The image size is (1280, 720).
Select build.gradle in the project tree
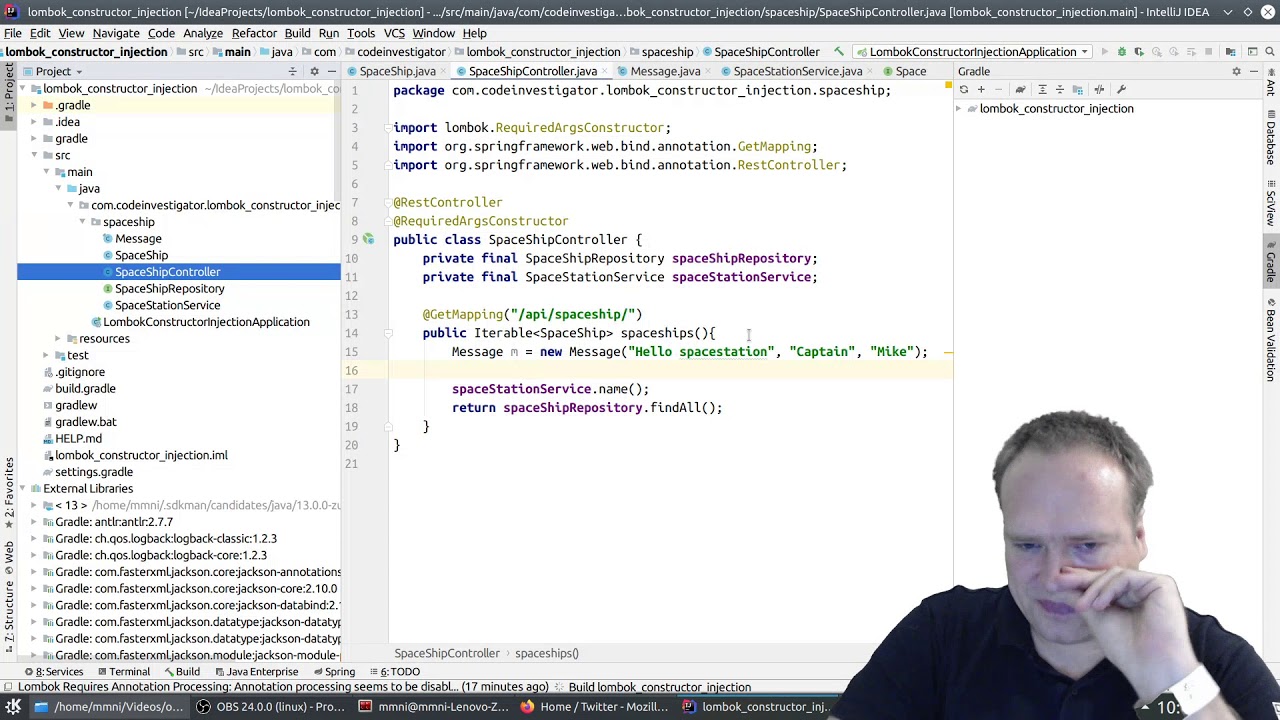(85, 389)
